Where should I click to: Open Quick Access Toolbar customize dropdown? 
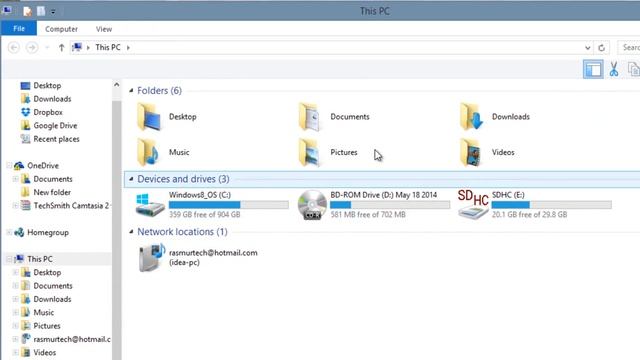[x=53, y=12]
